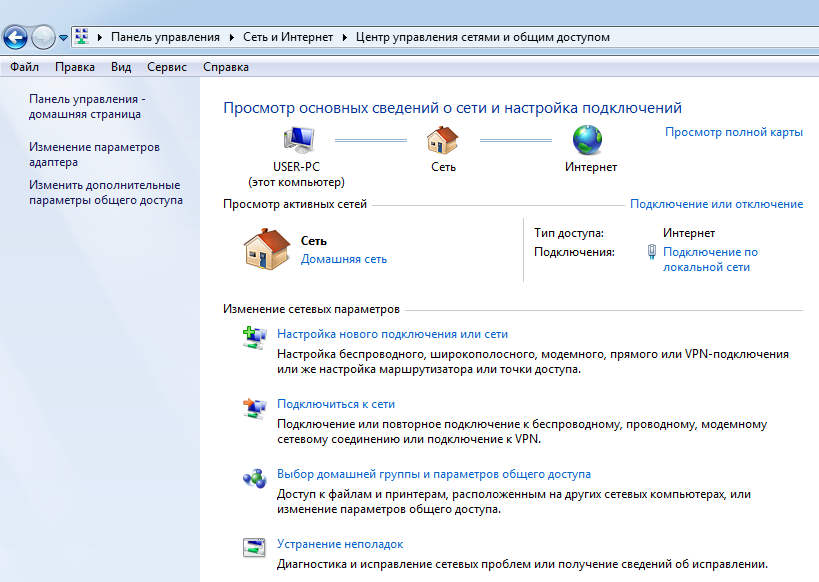Click the new connection setup icon
Screen dimensions: 819x582
pyautogui.click(x=254, y=337)
